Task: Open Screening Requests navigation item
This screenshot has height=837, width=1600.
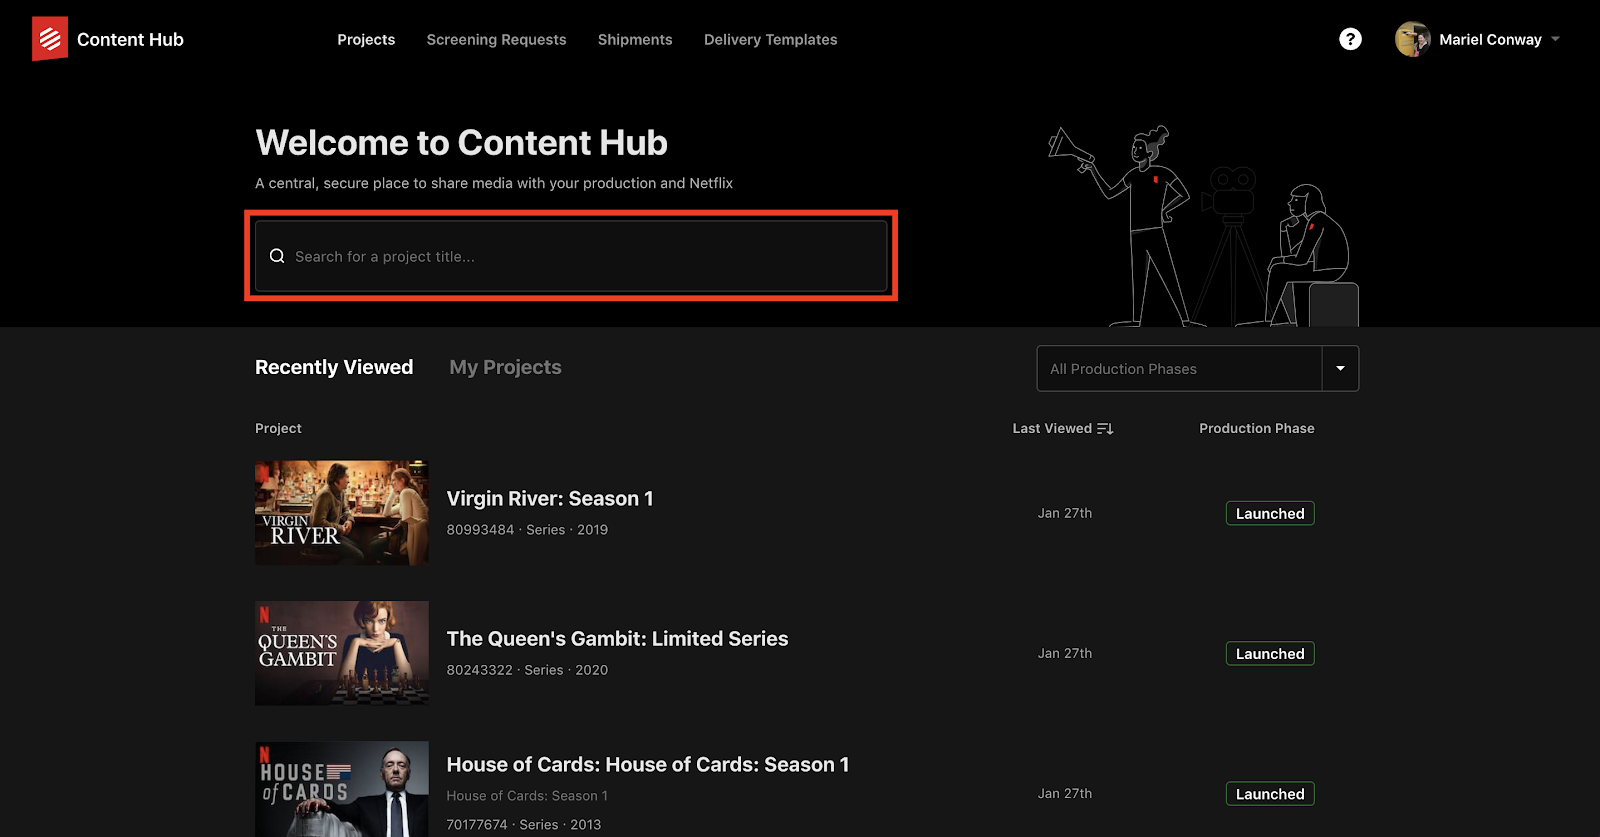Action: (x=496, y=39)
